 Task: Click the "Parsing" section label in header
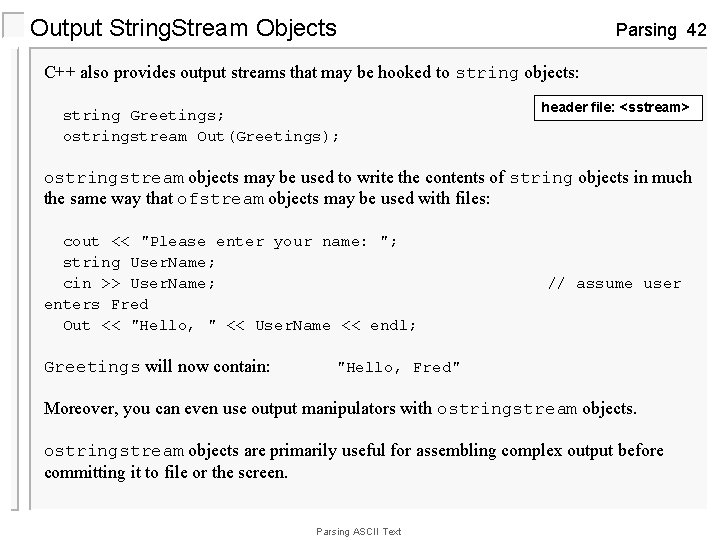646,29
